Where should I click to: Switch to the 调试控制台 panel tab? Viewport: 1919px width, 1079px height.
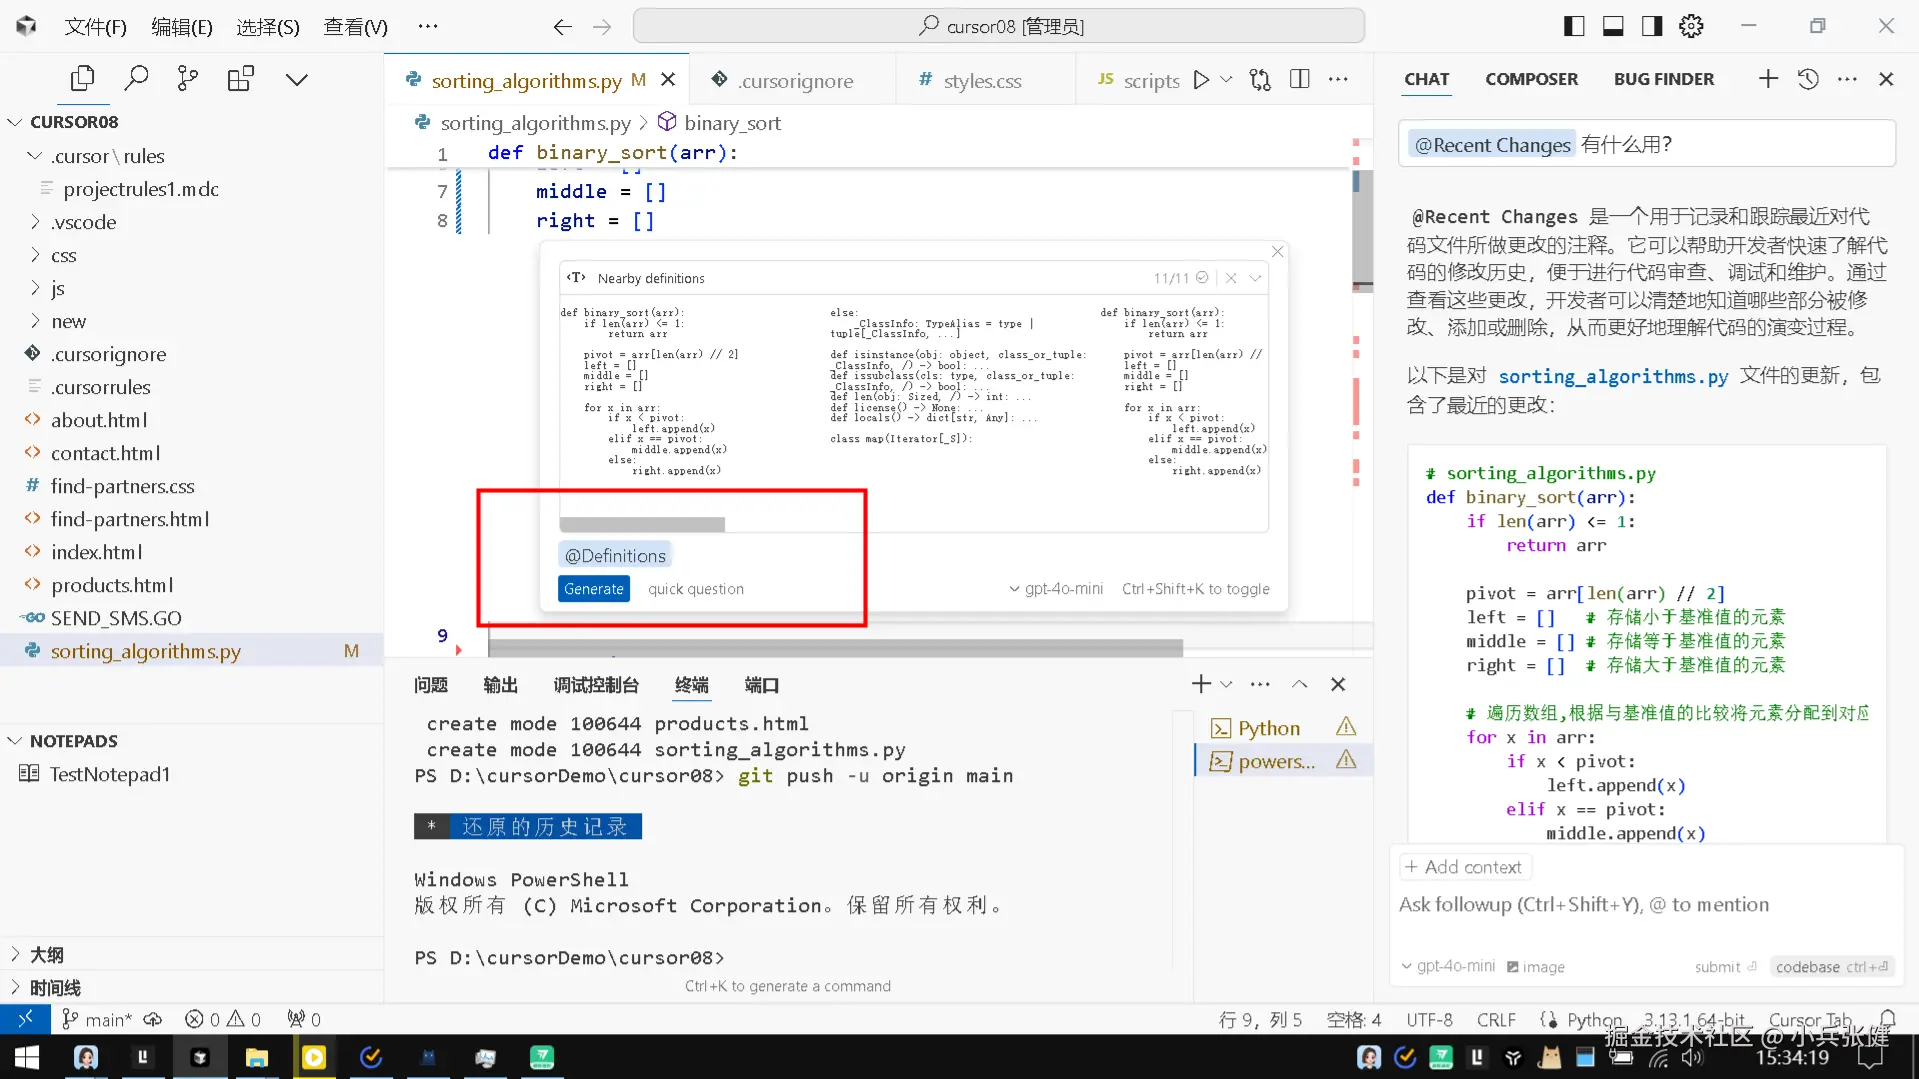[x=596, y=685]
